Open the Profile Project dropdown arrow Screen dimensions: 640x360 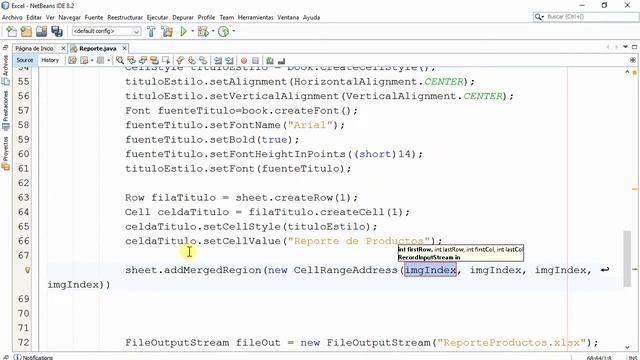(233, 31)
